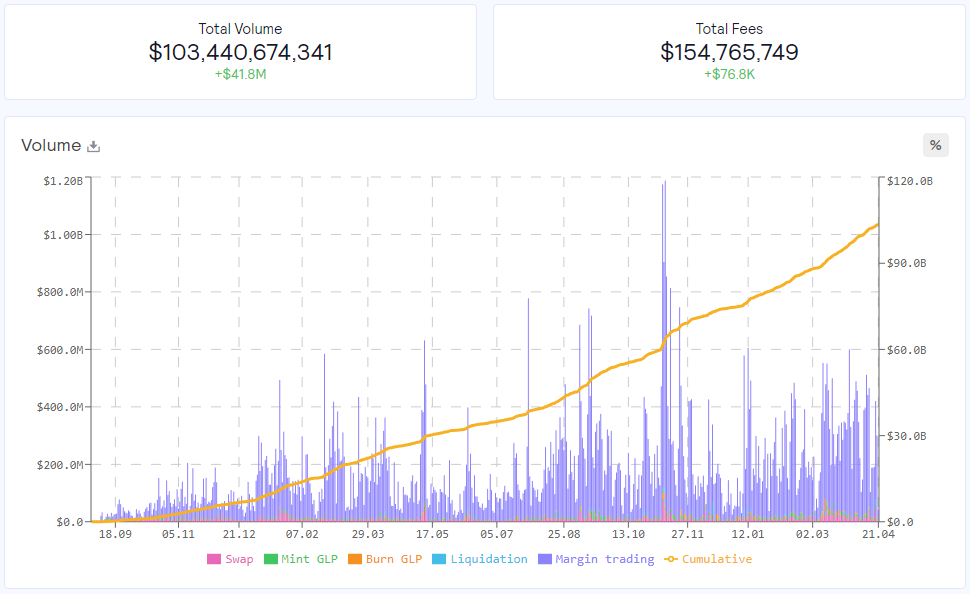Viewport: 970px width, 594px height.
Task: Click the download icon beside Volume title
Action: pyautogui.click(x=94, y=146)
